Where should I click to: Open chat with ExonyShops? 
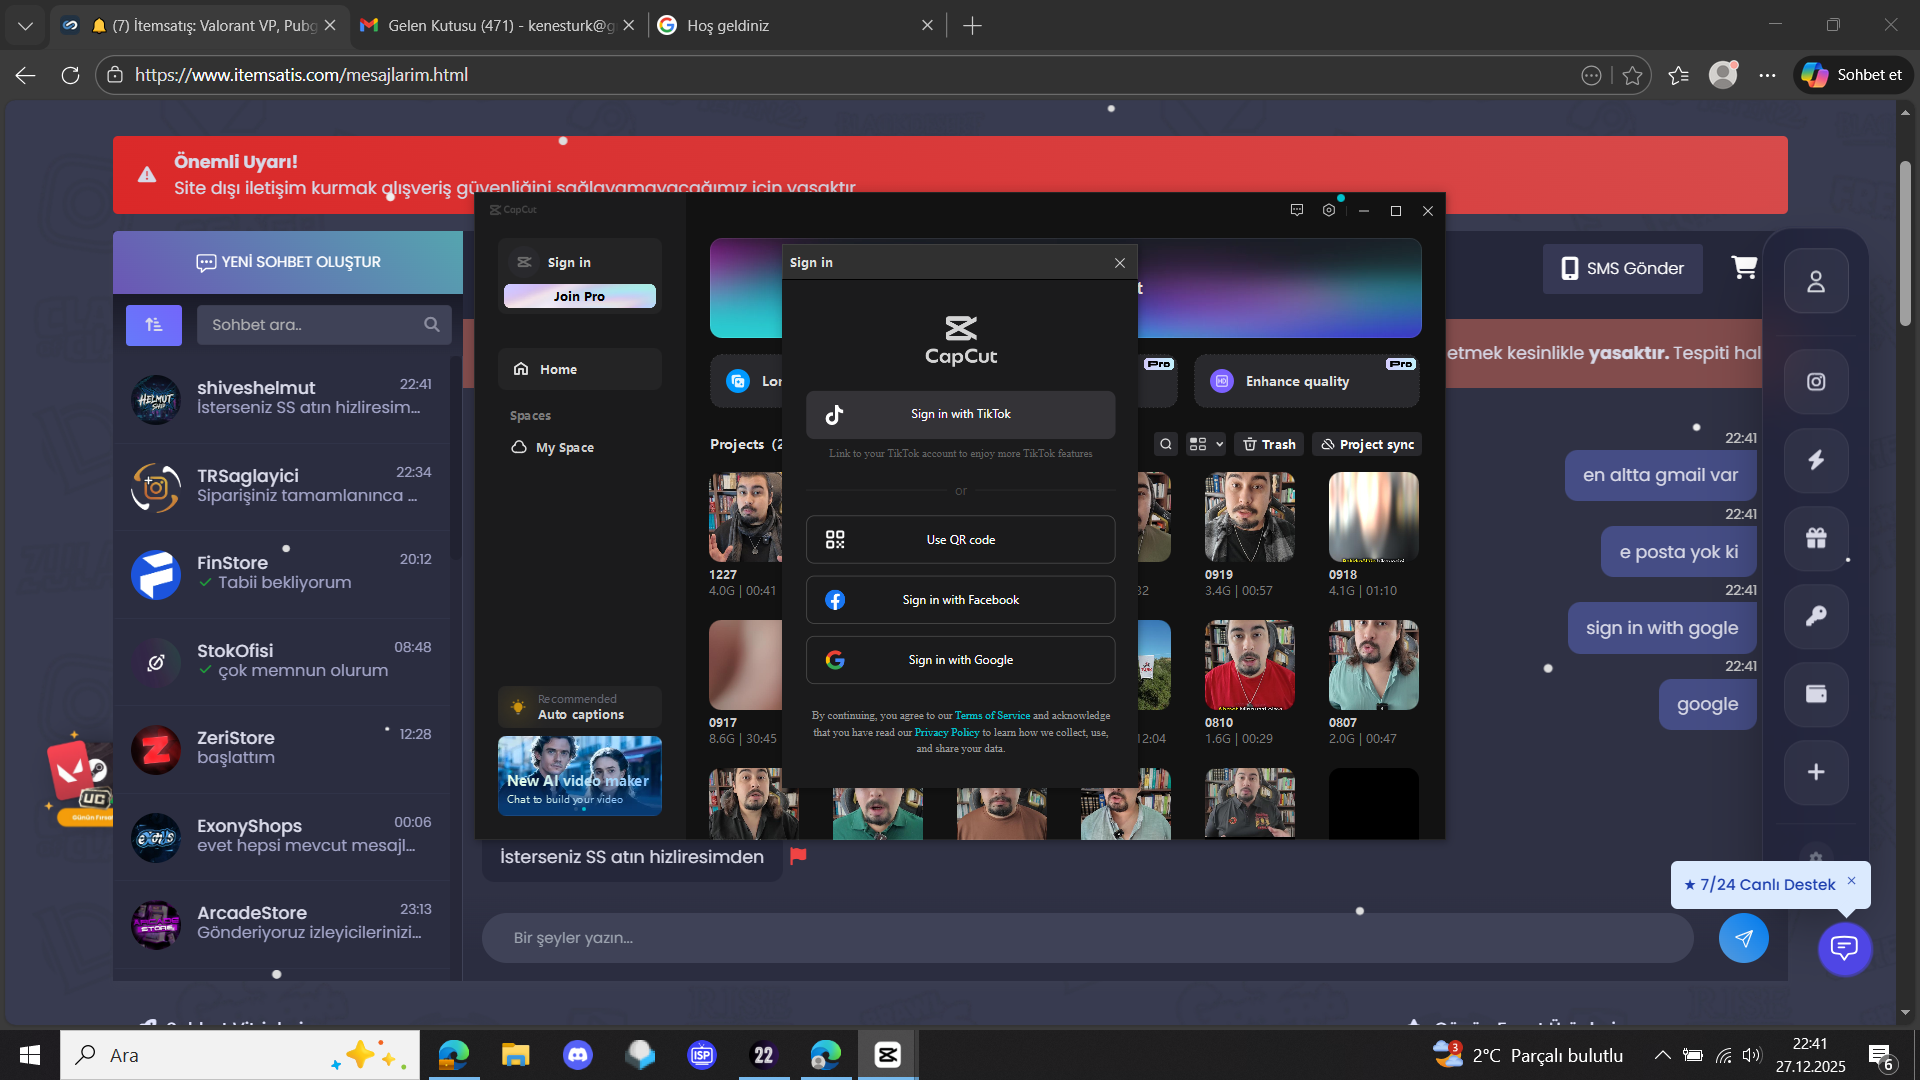[x=283, y=836]
